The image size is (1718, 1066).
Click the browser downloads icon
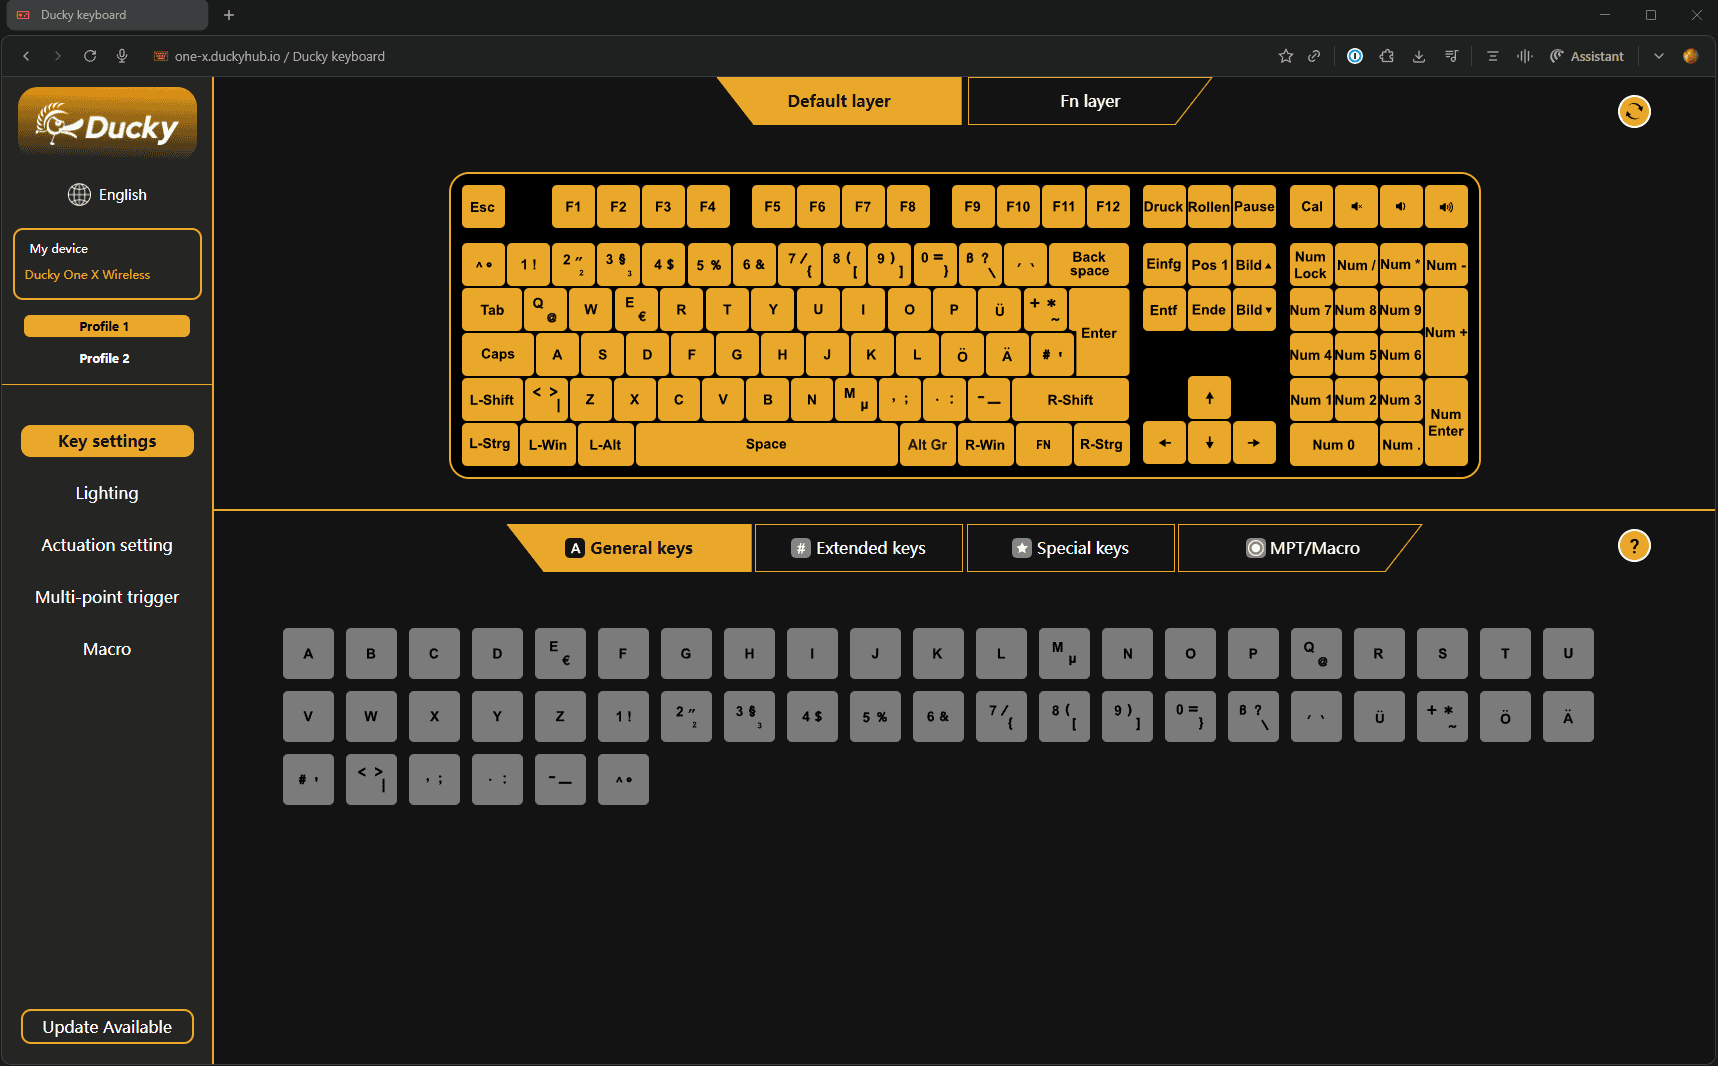point(1418,56)
